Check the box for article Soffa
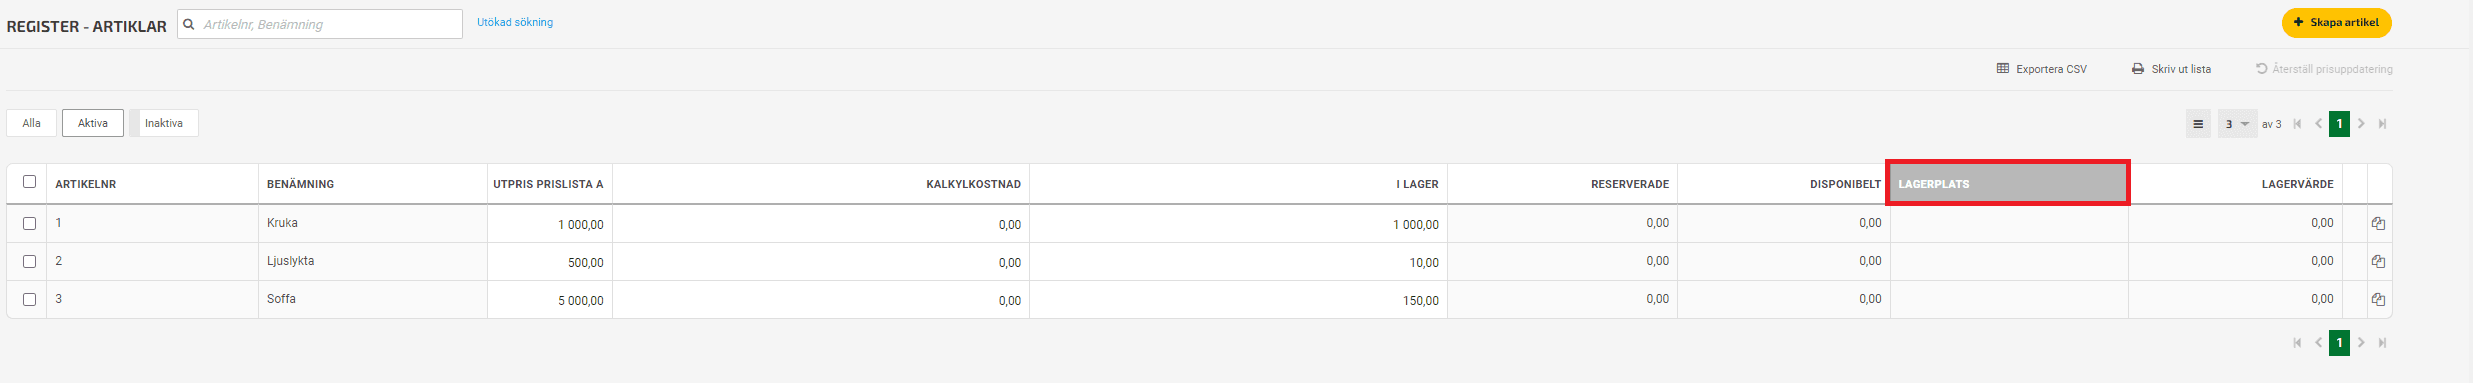This screenshot has width=2473, height=383. (x=29, y=300)
